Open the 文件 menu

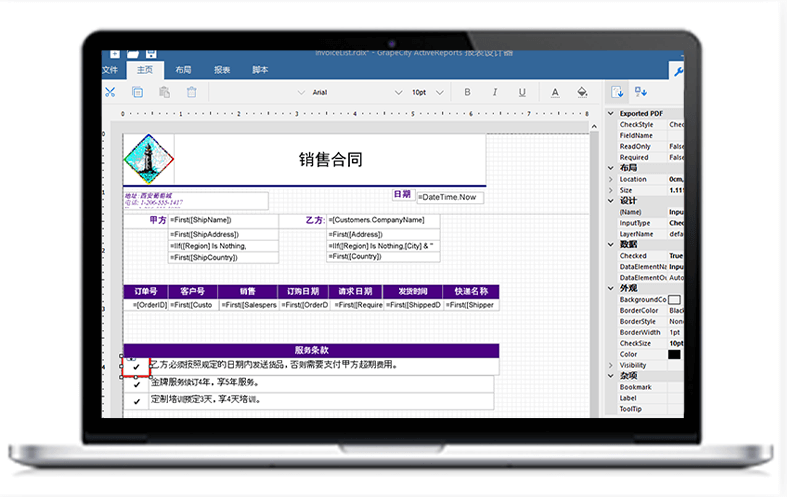(110, 70)
